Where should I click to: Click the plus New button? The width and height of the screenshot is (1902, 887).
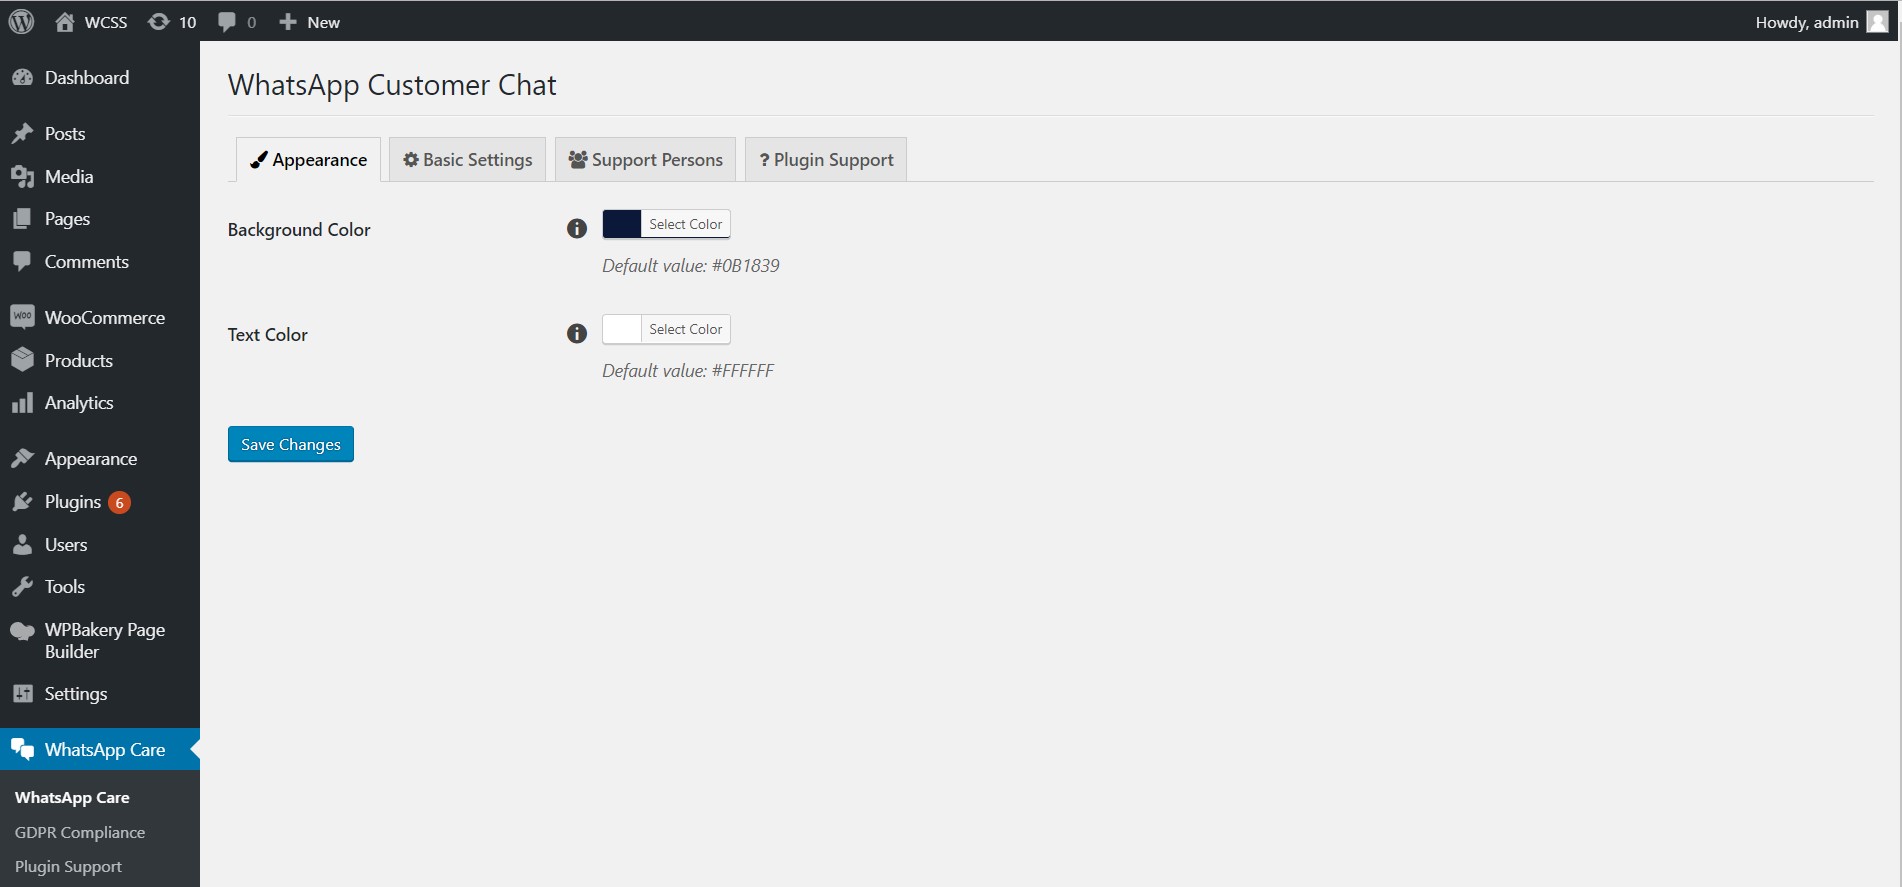[x=309, y=22]
